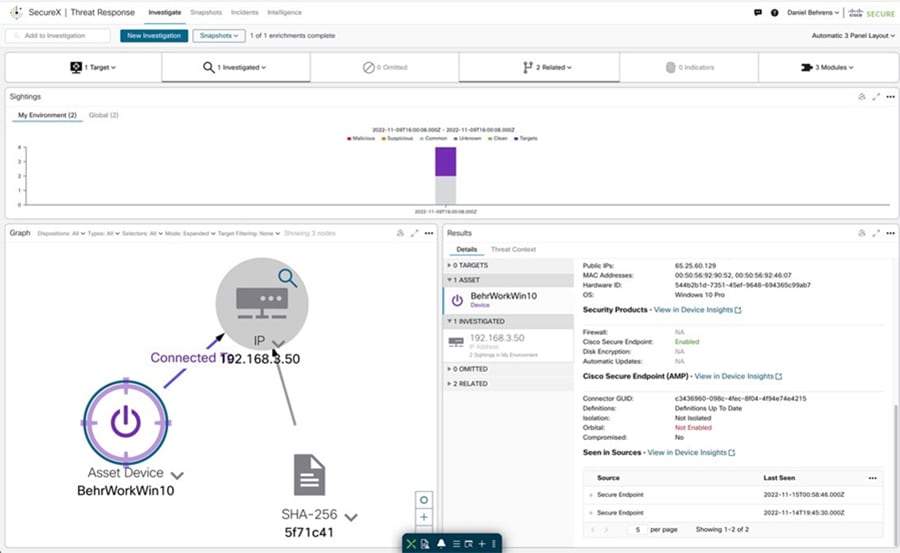Expand the 0 TARGETS section

tap(509, 265)
